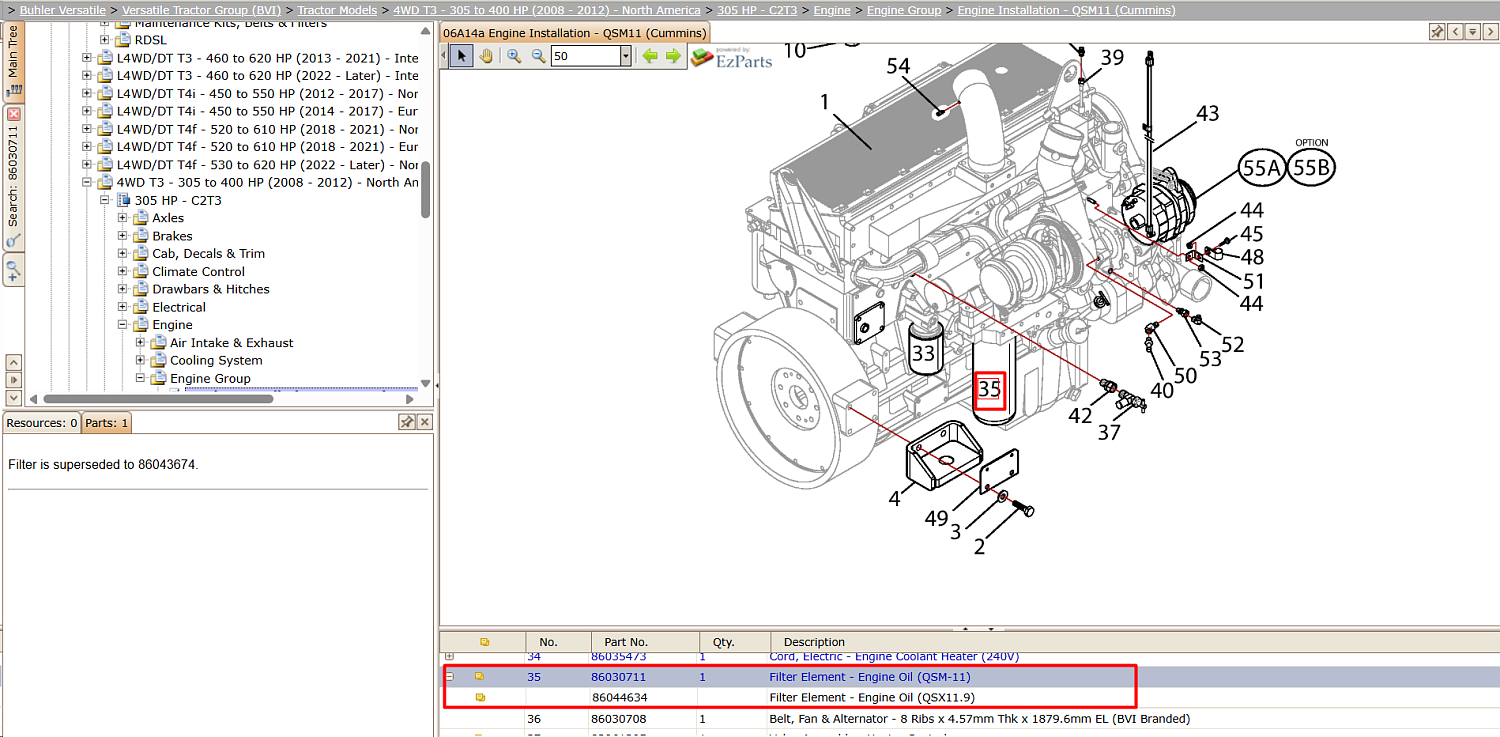Click the 305 HP - C2T3 model icon
Screen dimensions: 1500x737
(125, 200)
